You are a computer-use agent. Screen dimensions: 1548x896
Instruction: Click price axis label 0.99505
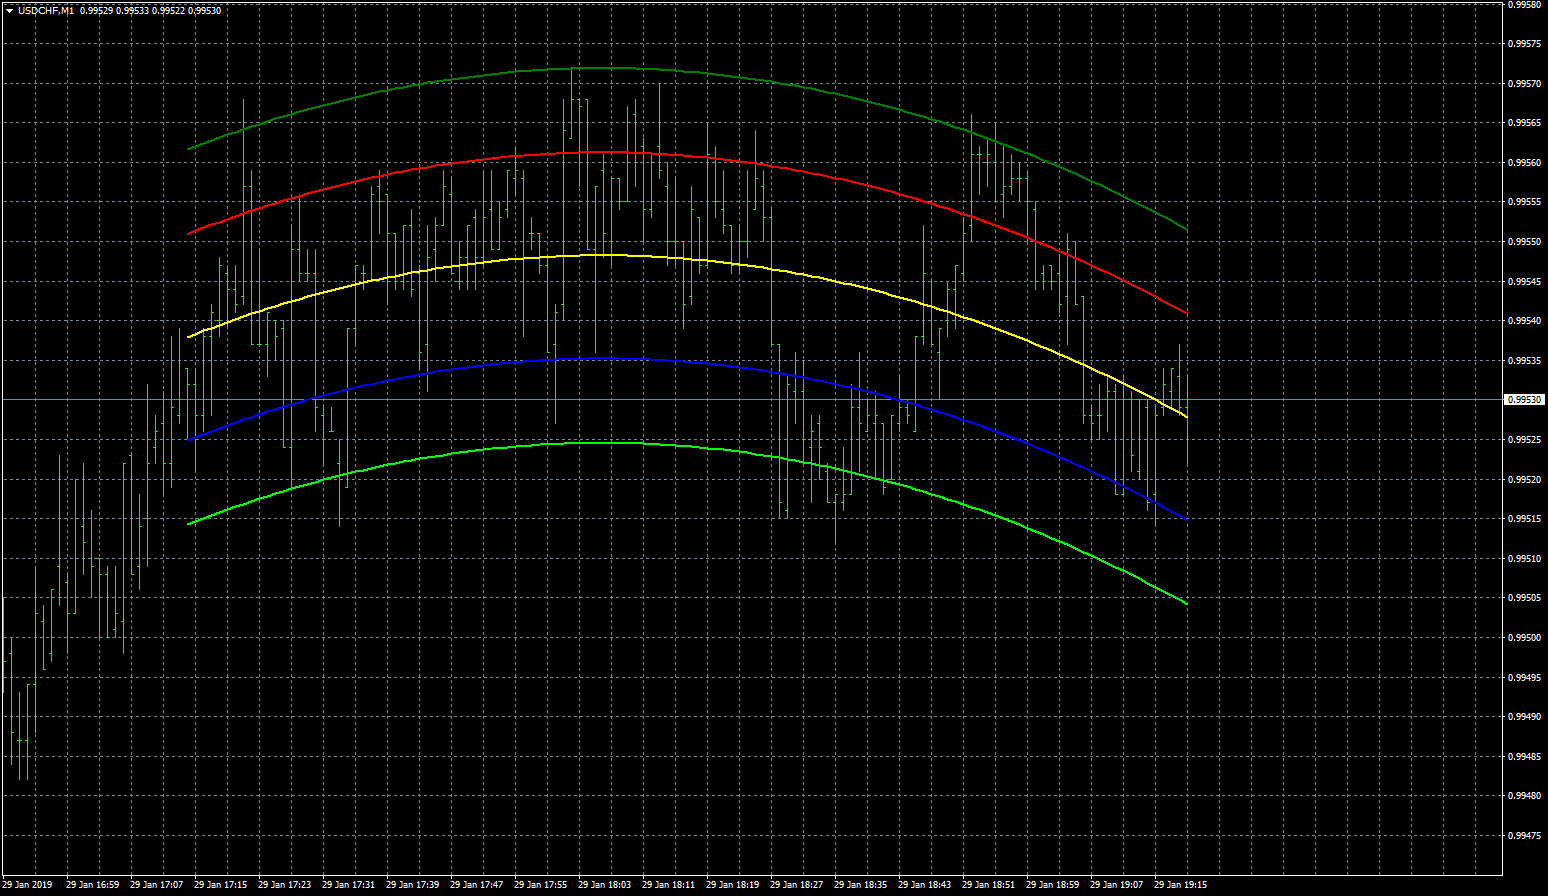click(1524, 598)
